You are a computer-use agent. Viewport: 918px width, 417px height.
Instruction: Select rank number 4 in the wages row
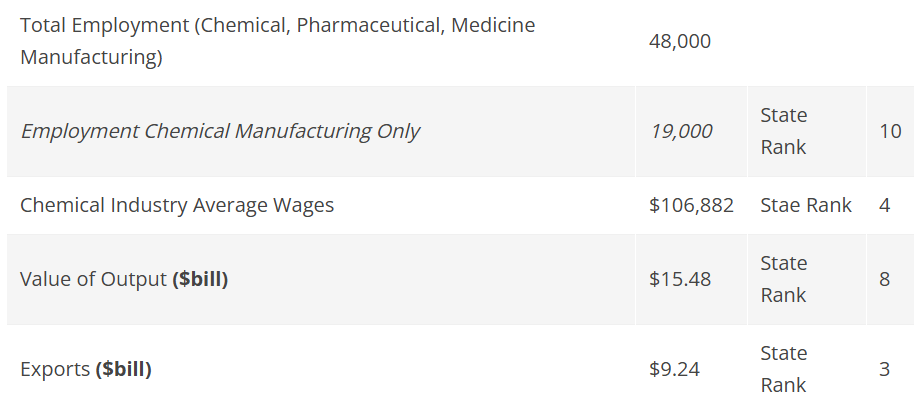[x=884, y=205]
